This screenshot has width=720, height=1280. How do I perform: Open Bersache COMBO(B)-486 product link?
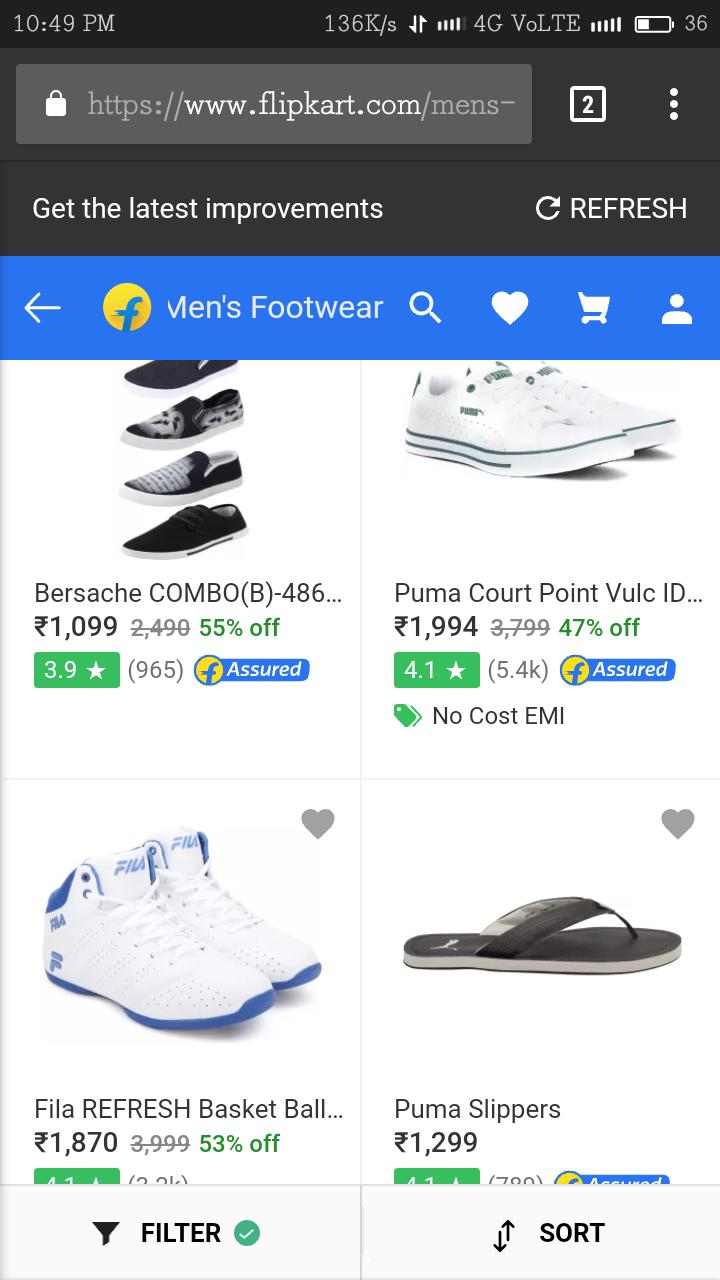point(188,593)
